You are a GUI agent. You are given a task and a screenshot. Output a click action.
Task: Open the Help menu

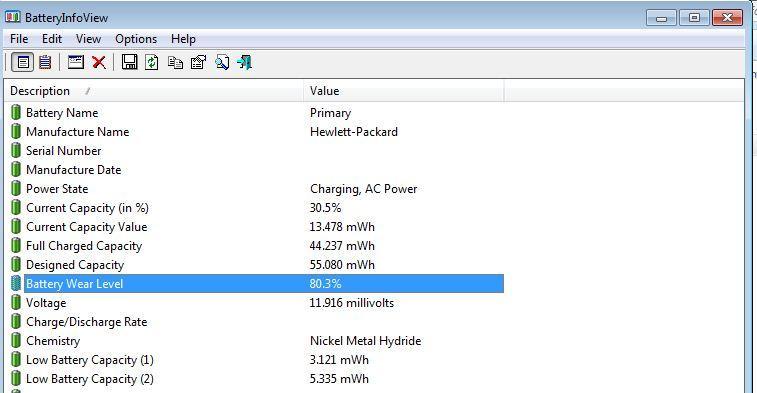tap(183, 39)
